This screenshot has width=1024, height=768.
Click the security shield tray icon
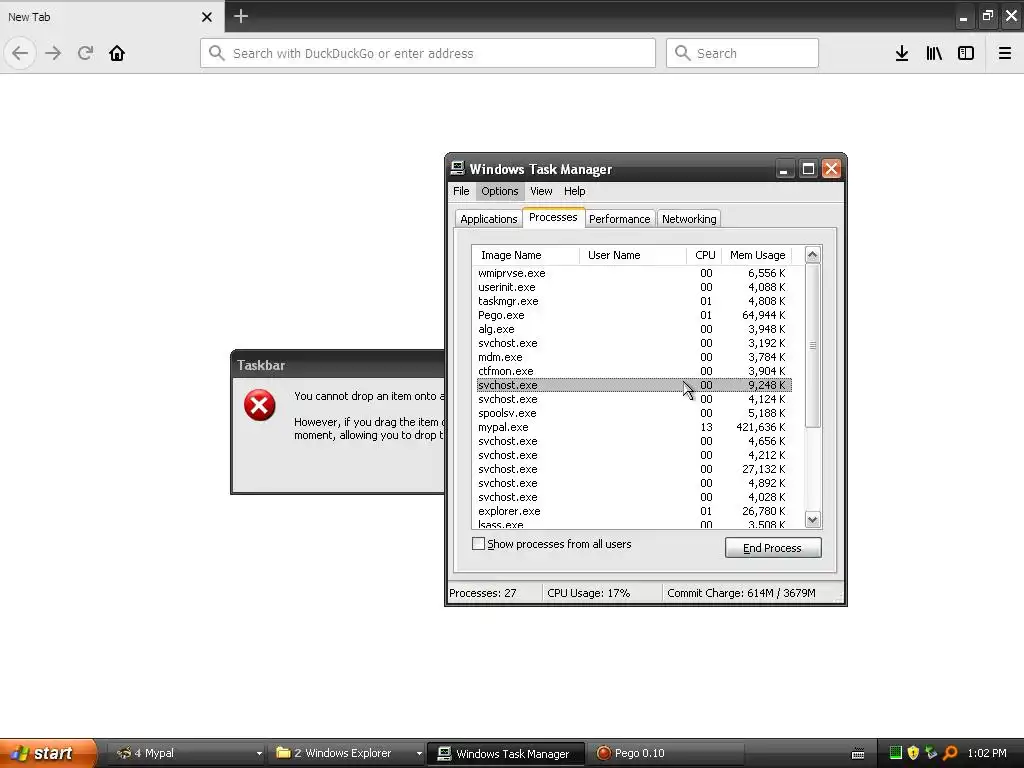point(913,753)
